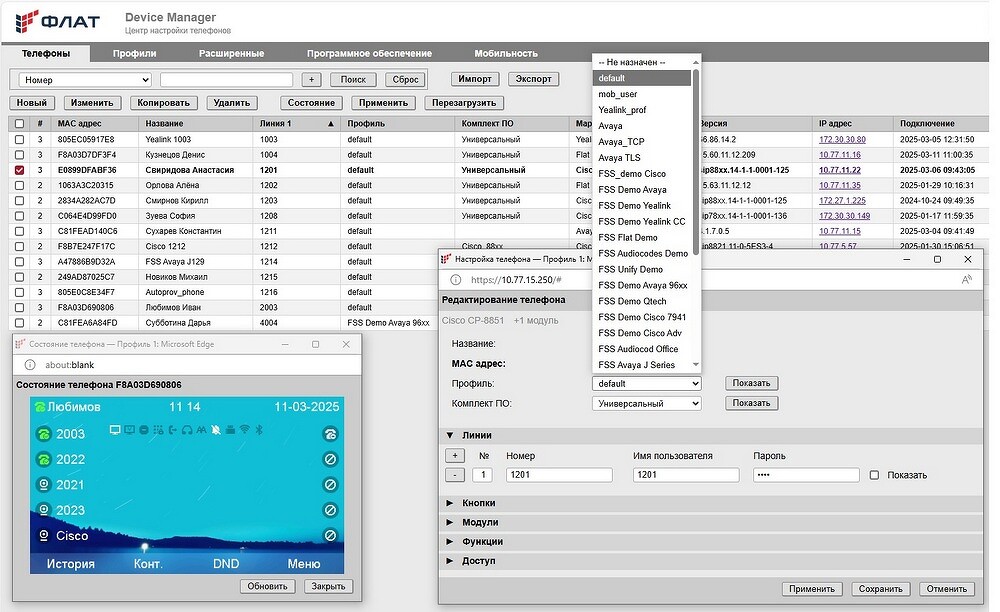Select the checkbox for Кузнецов Денис

[19, 154]
